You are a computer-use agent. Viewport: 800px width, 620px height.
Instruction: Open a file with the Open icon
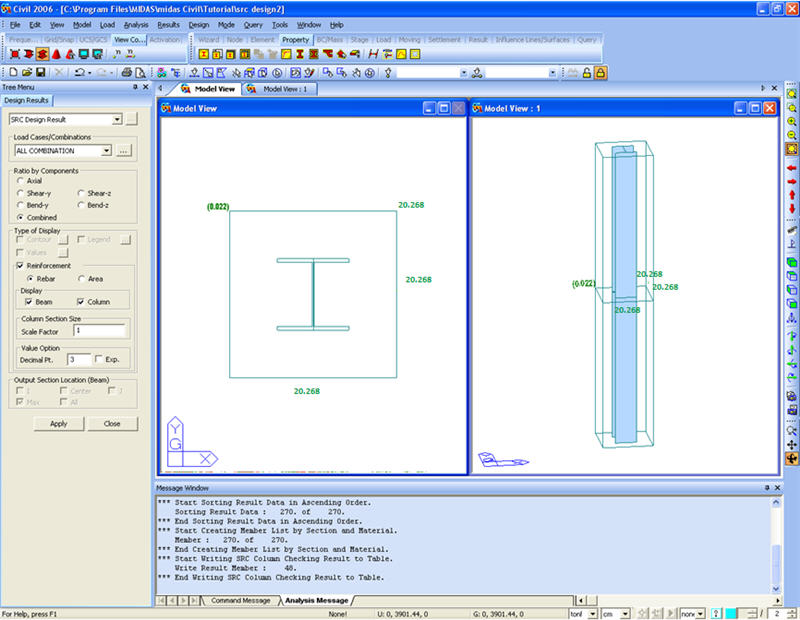click(x=25, y=71)
